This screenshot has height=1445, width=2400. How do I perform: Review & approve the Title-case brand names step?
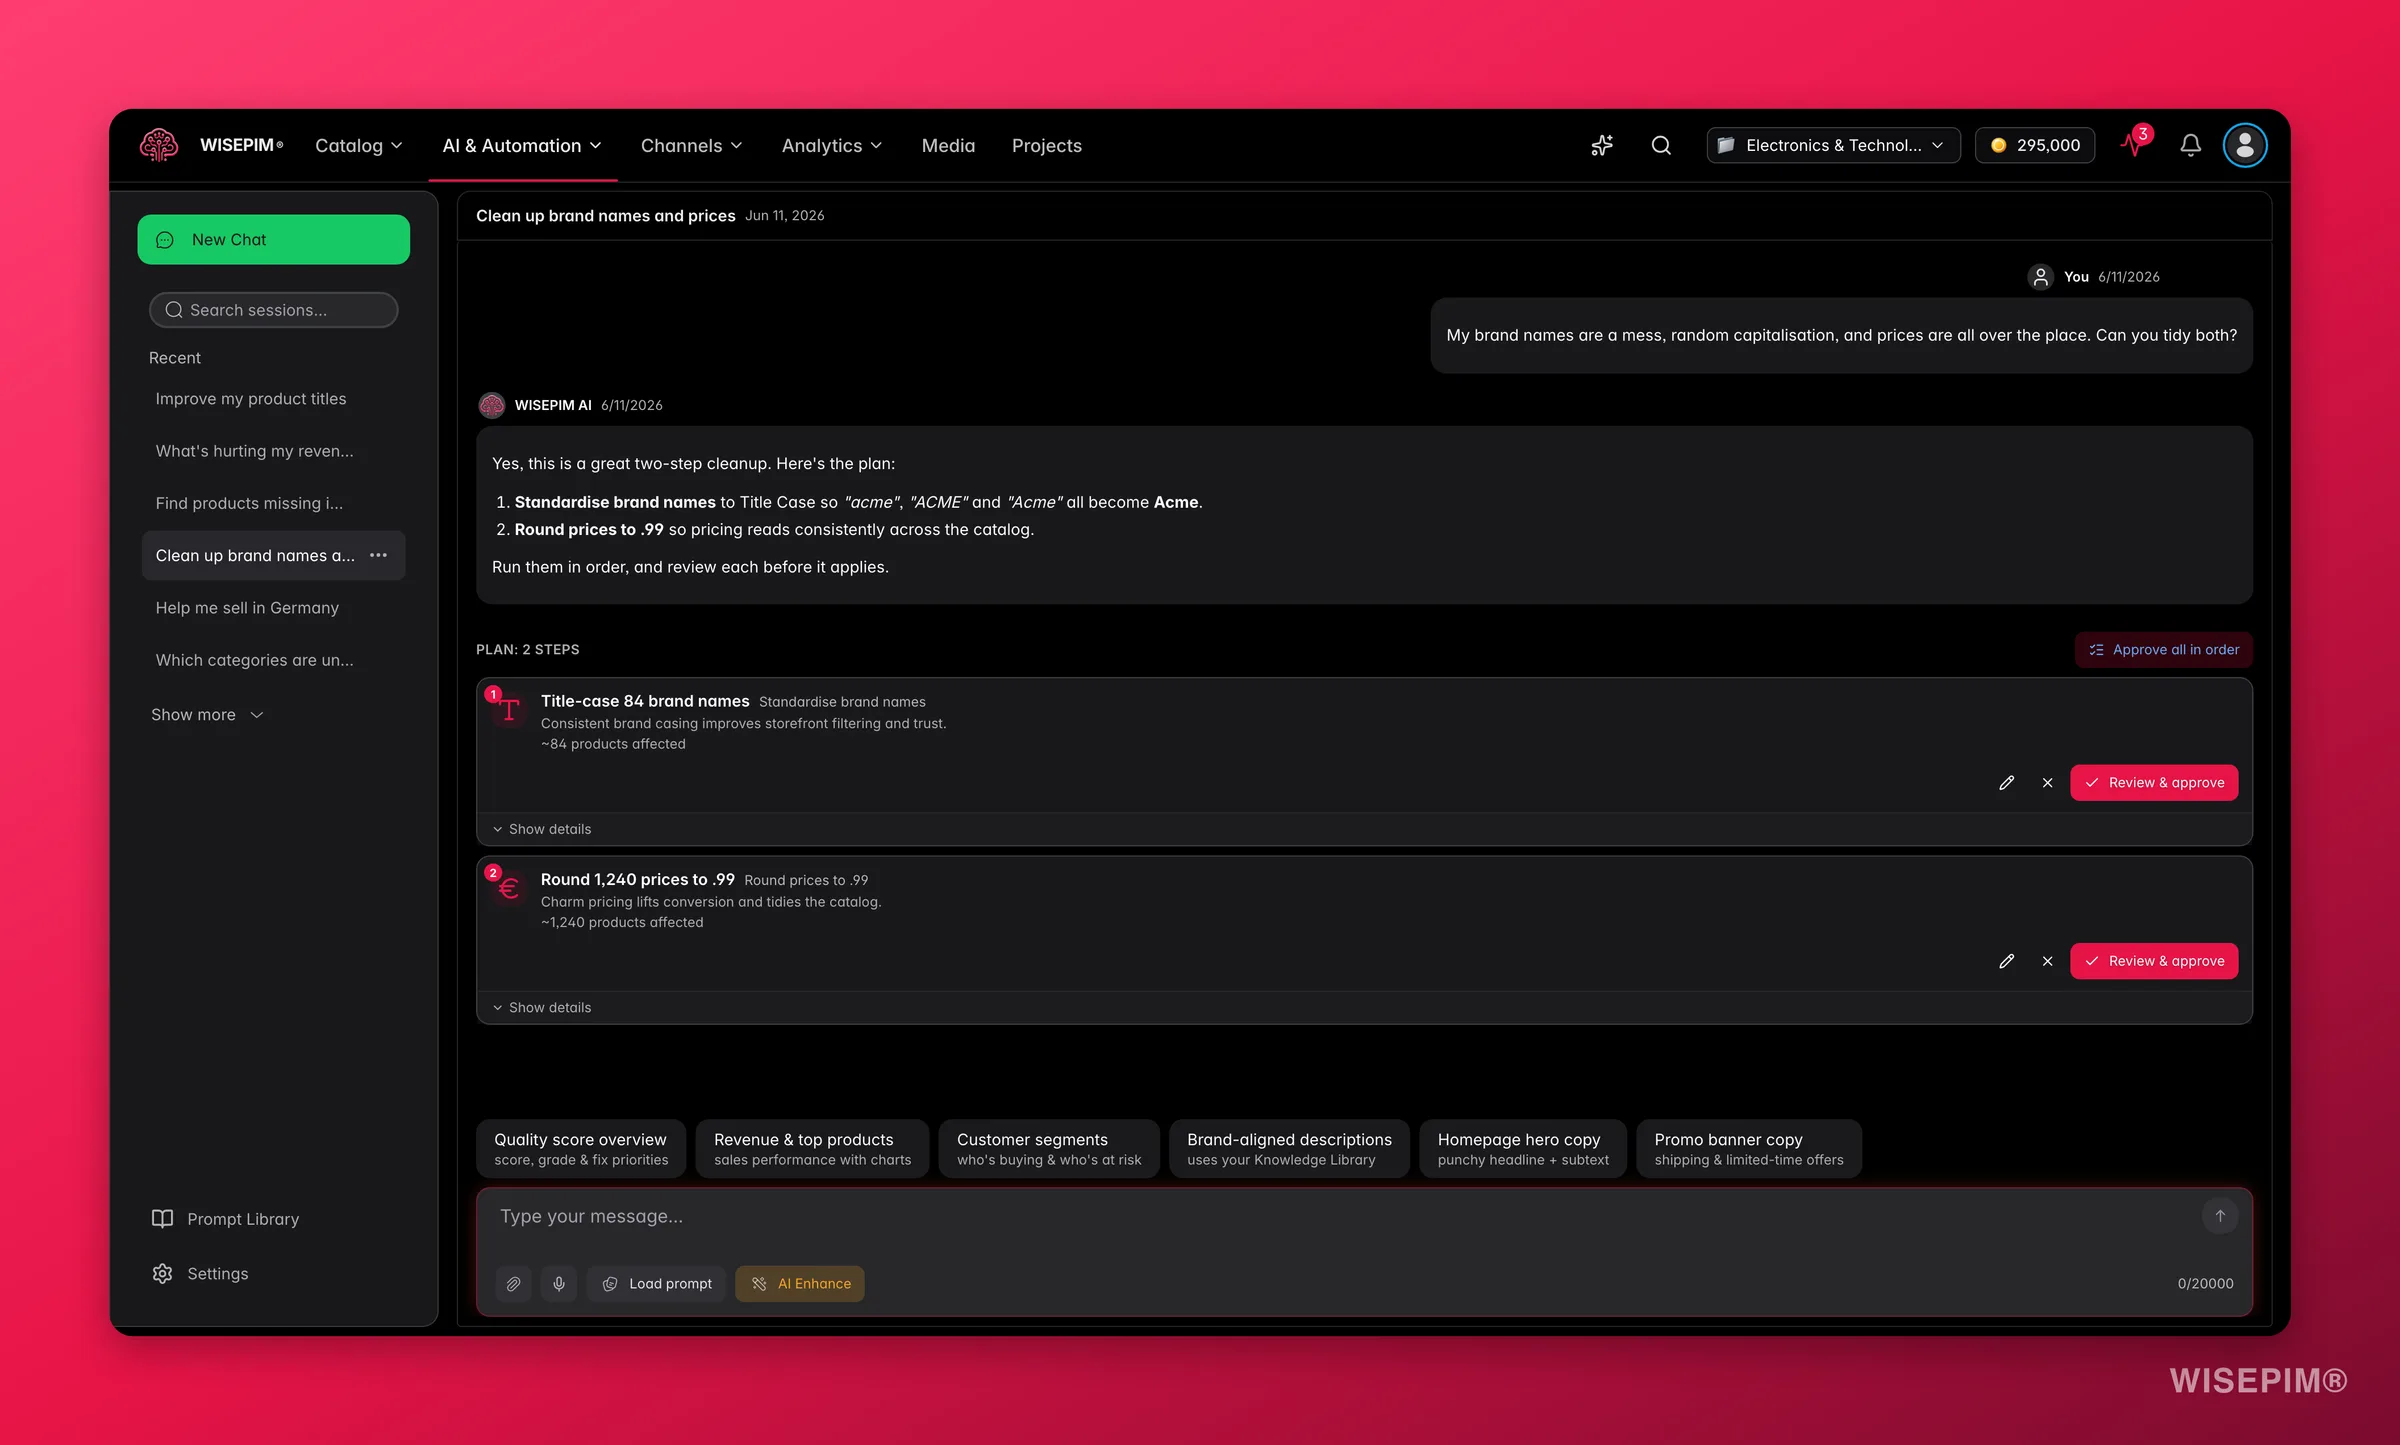tap(2154, 783)
